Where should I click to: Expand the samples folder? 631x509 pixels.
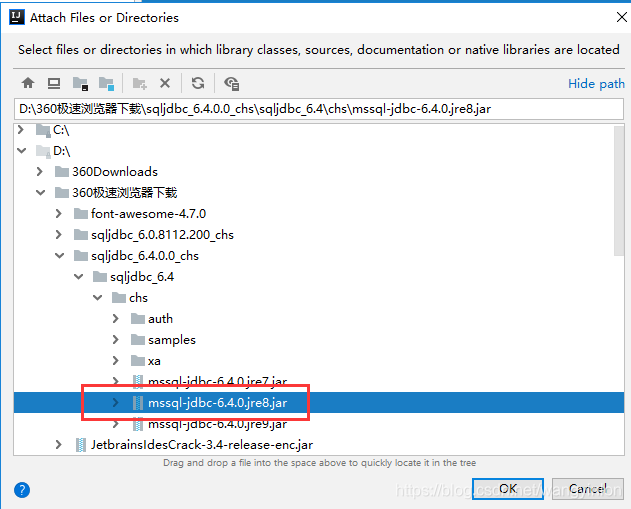coord(116,340)
